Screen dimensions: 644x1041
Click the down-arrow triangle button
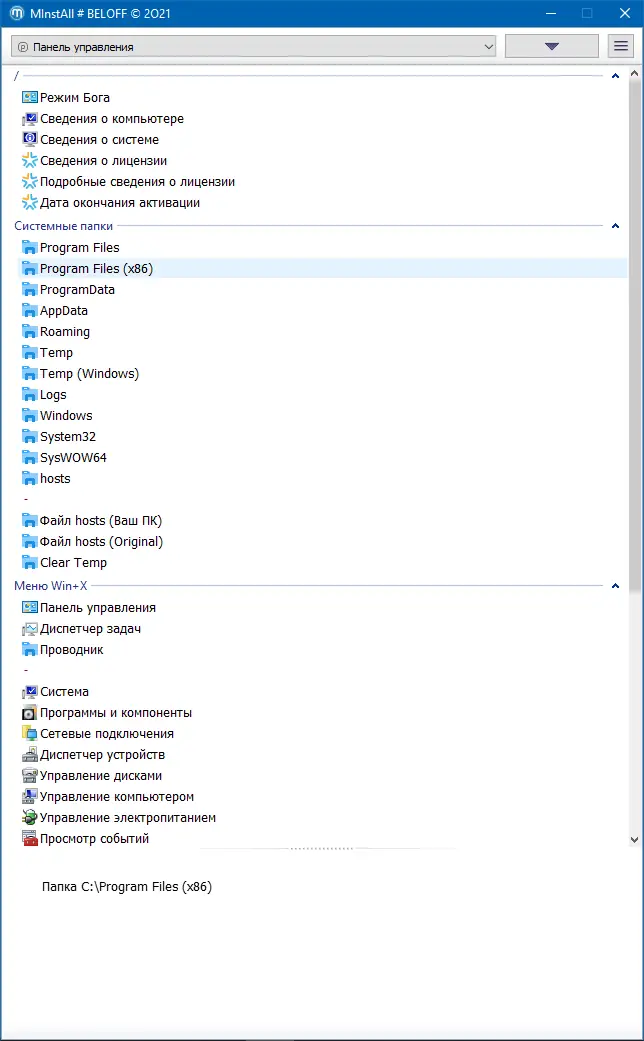(552, 46)
